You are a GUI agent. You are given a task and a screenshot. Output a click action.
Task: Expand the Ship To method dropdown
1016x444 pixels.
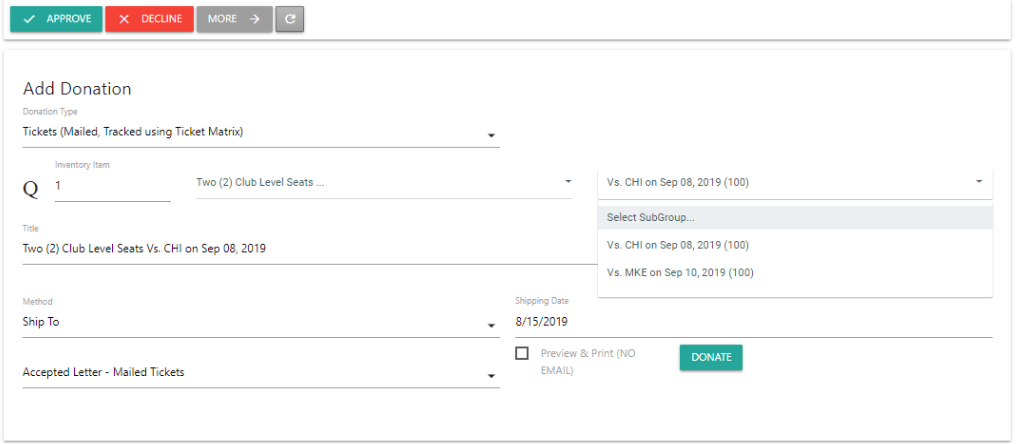[491, 325]
